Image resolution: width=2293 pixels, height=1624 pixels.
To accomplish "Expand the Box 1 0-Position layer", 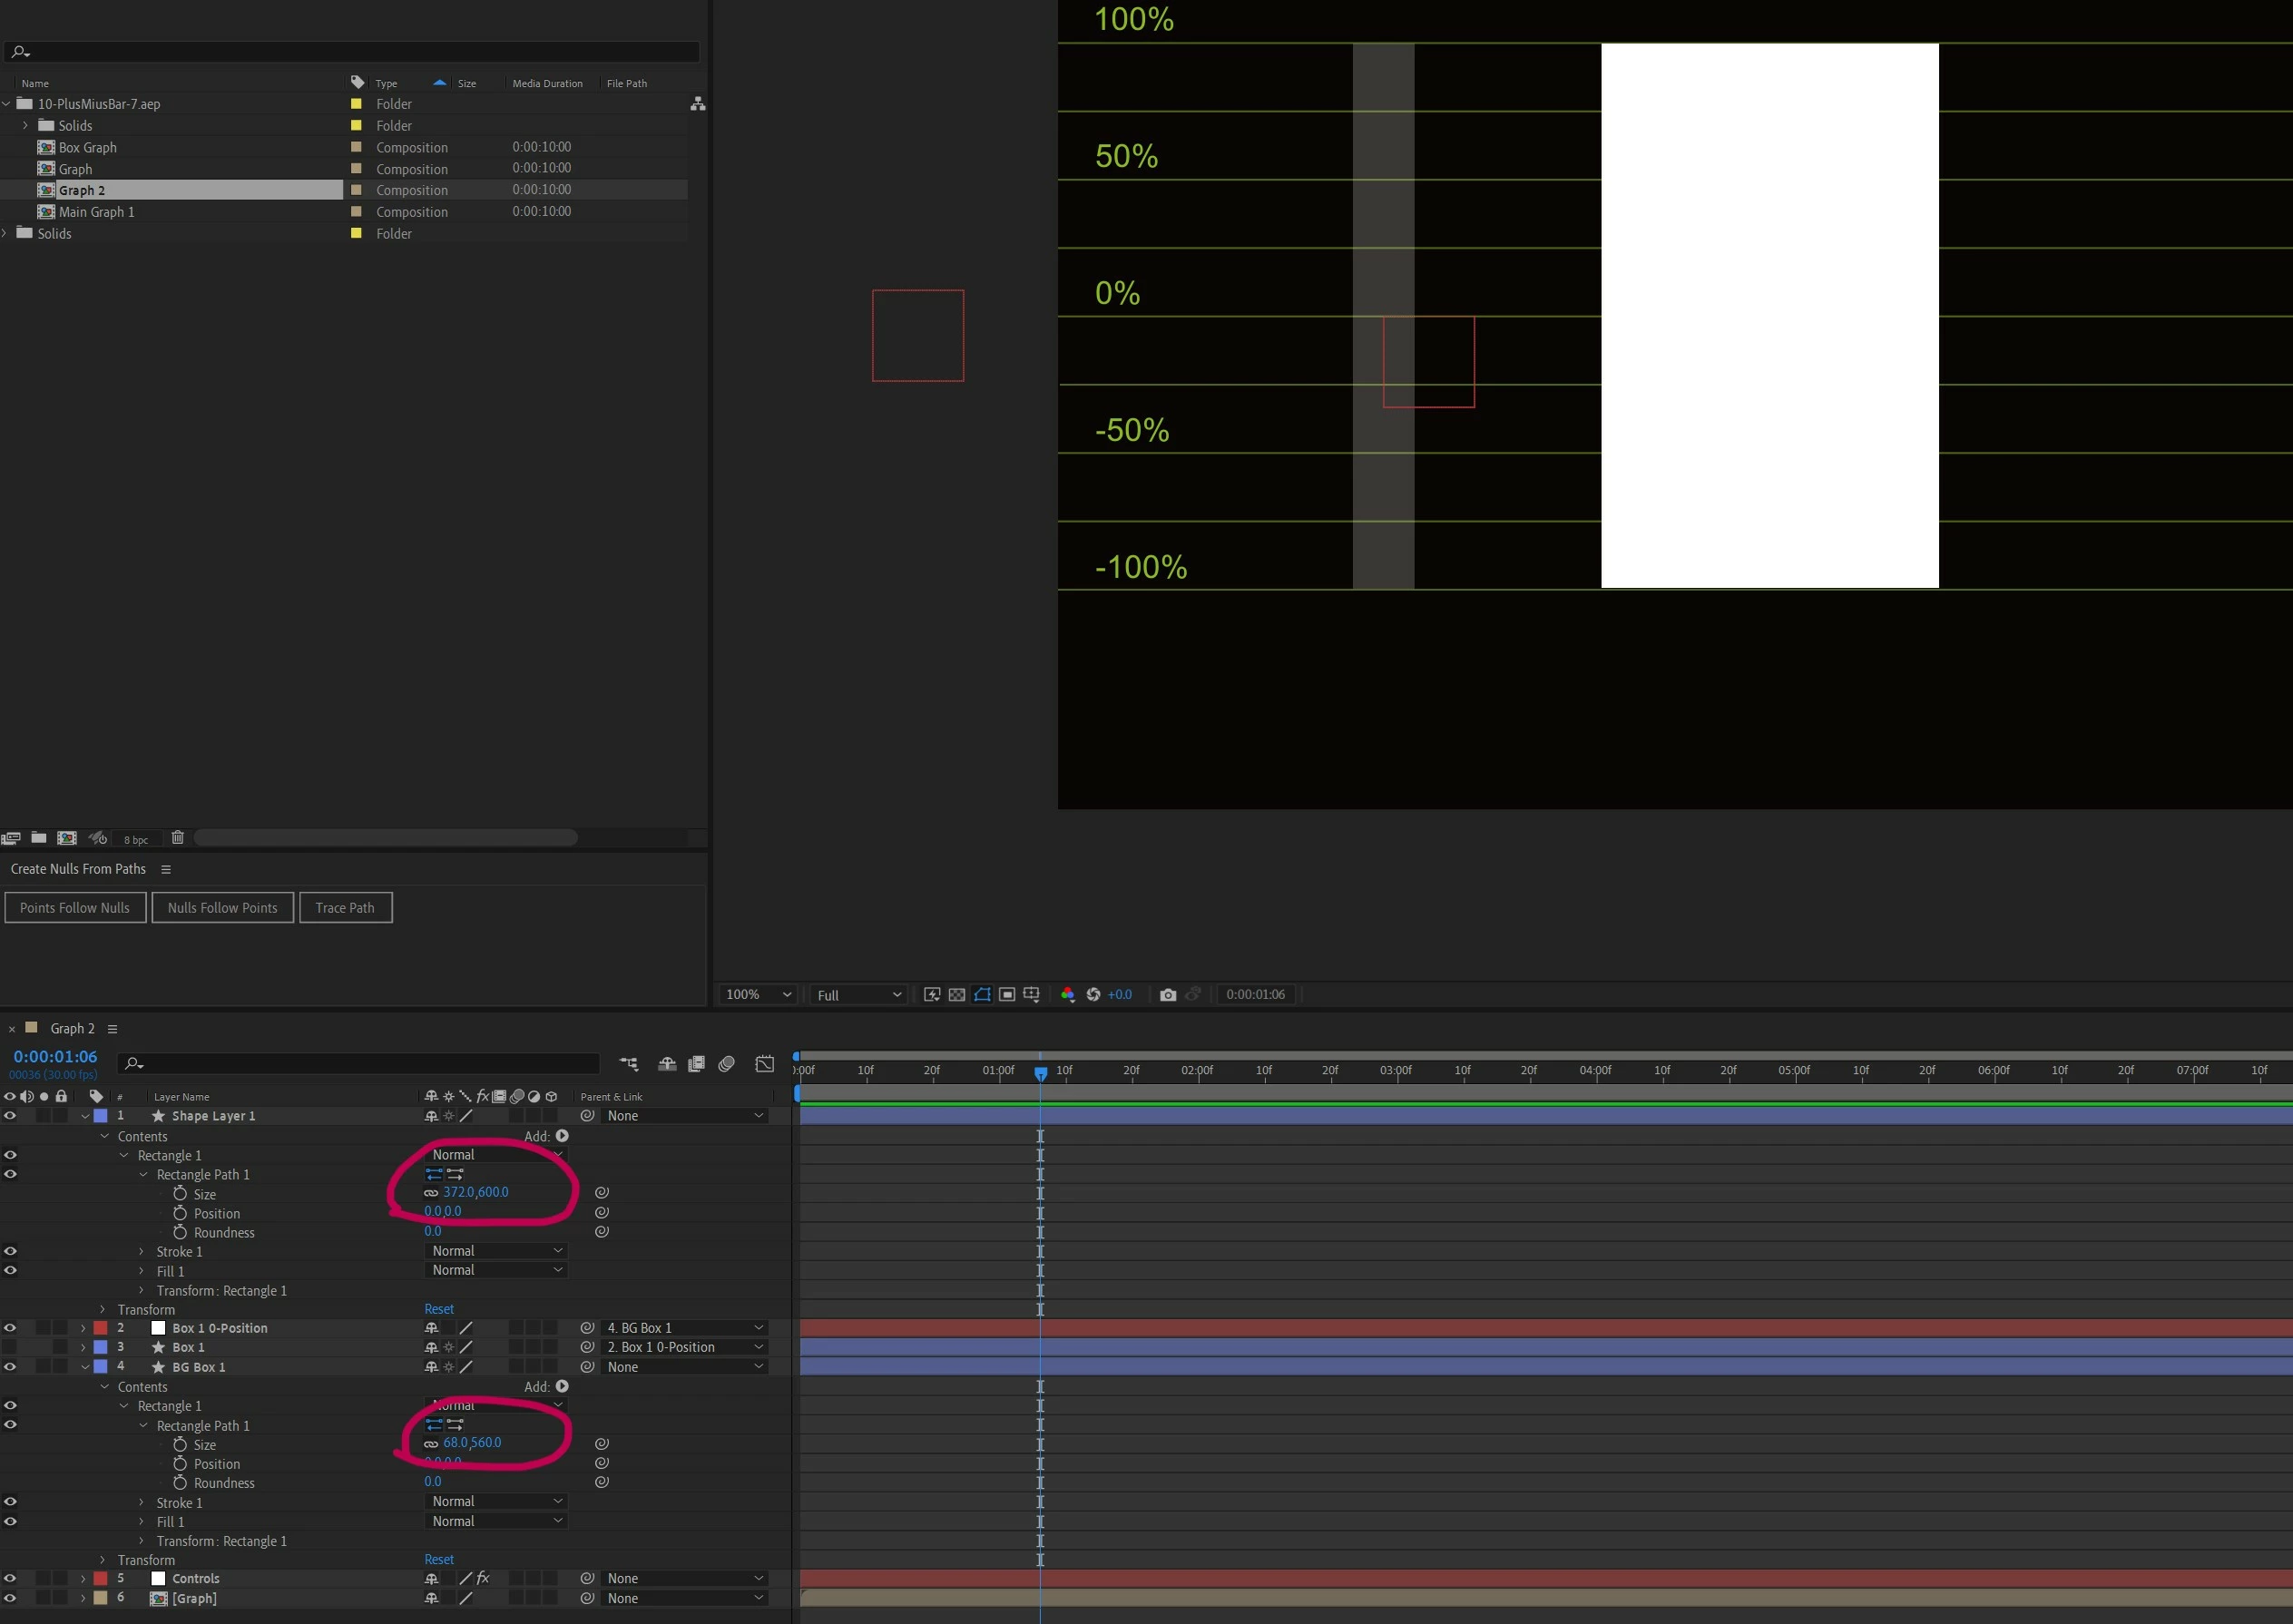I will tap(83, 1328).
